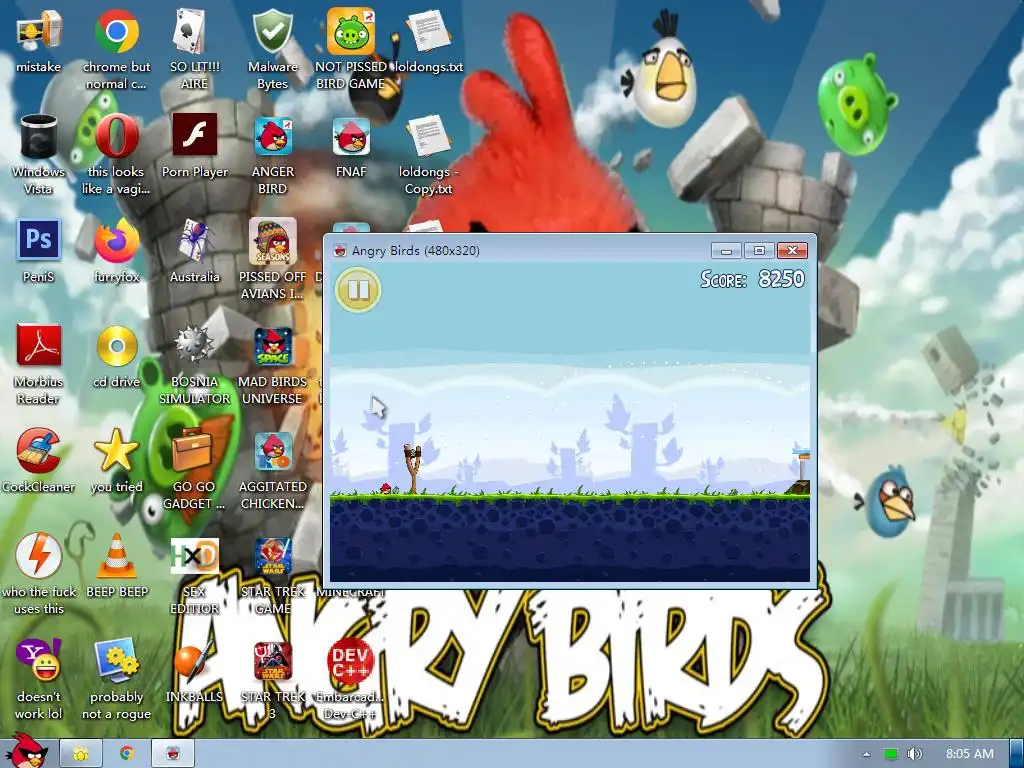Open Yahoo icon labeled 'doesn't work lol'
The height and width of the screenshot is (768, 1024).
[39, 661]
